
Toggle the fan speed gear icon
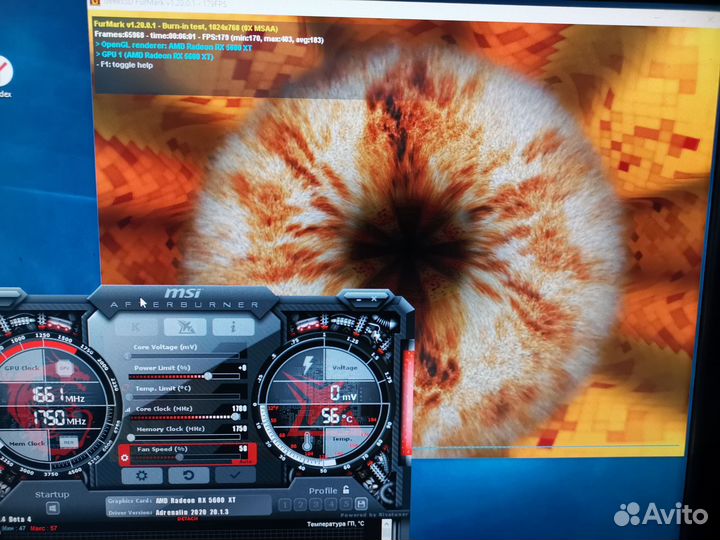click(125, 458)
